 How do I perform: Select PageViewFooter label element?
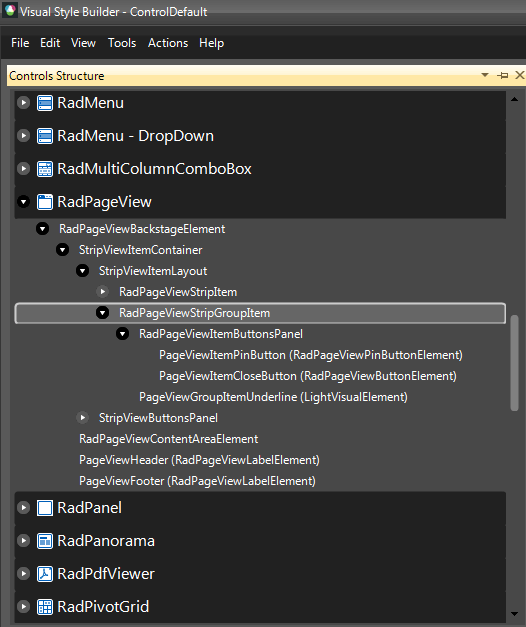click(197, 481)
